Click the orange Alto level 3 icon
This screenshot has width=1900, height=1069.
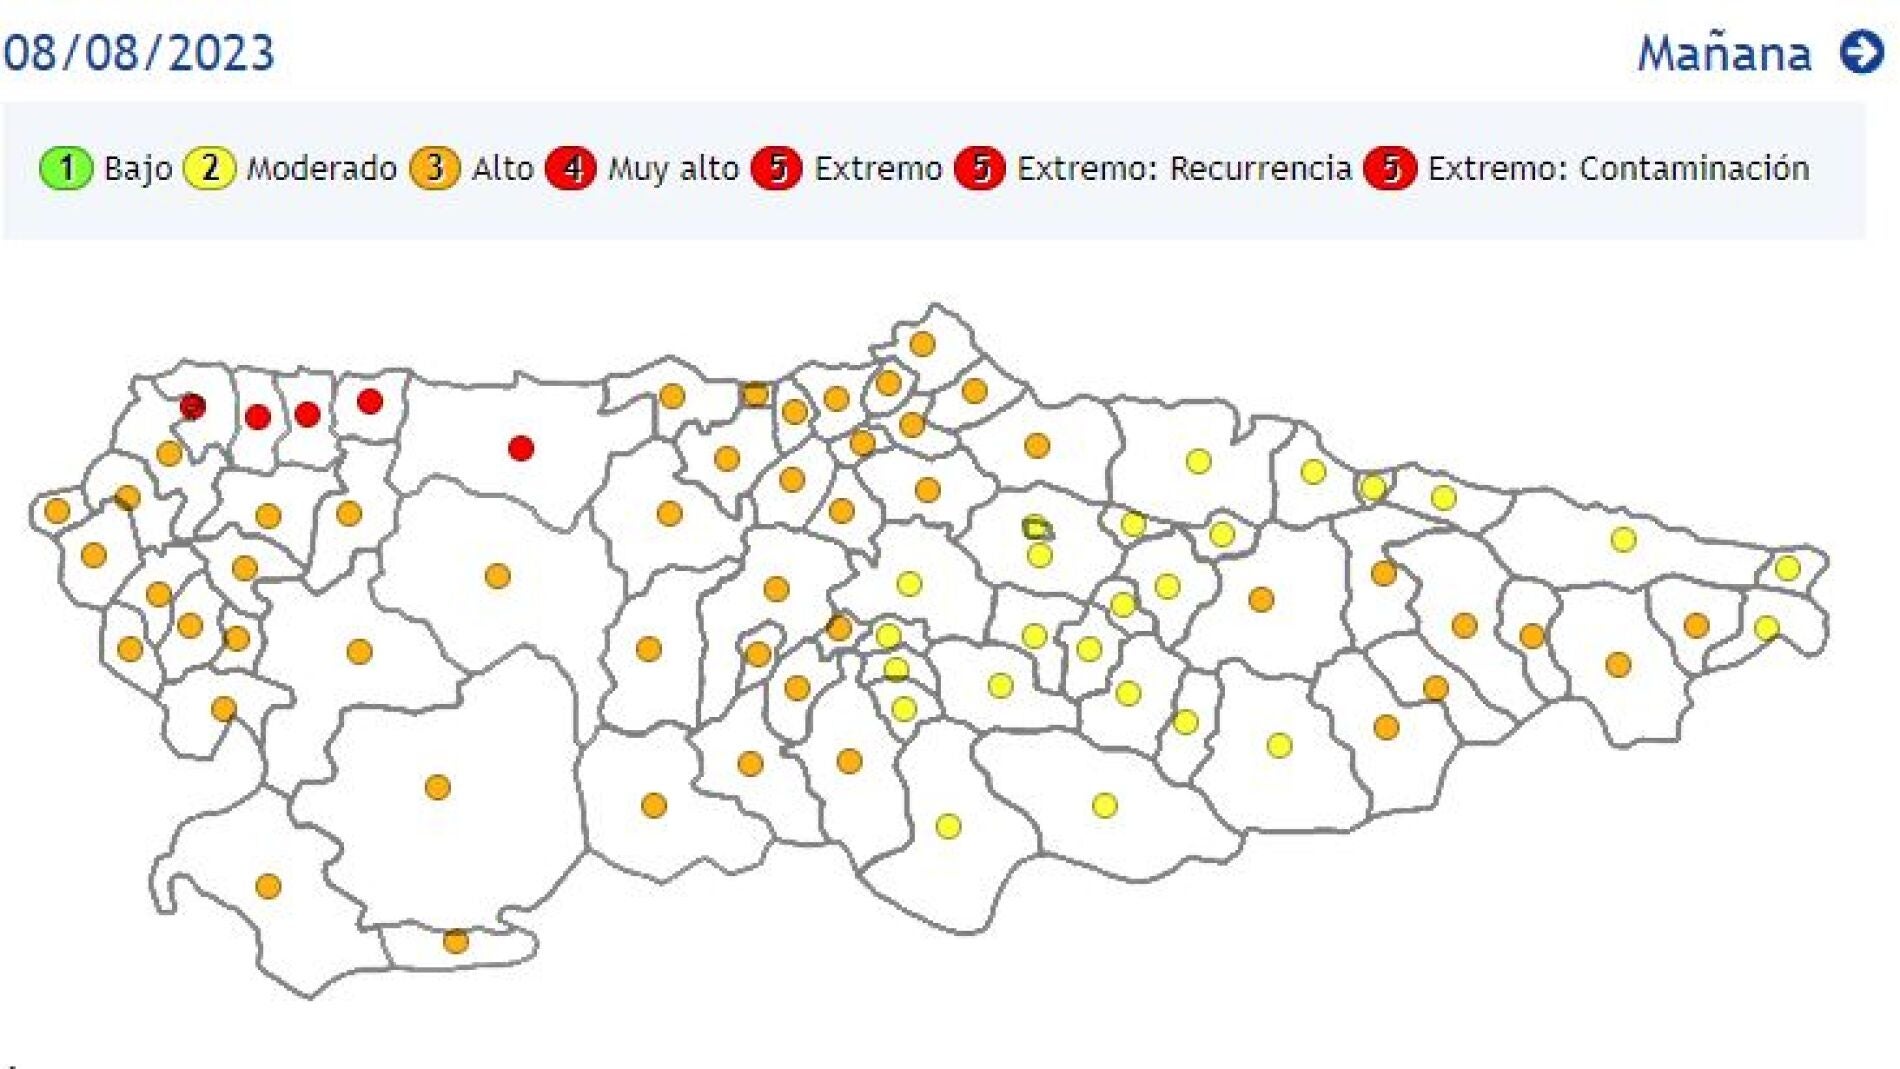tap(434, 168)
